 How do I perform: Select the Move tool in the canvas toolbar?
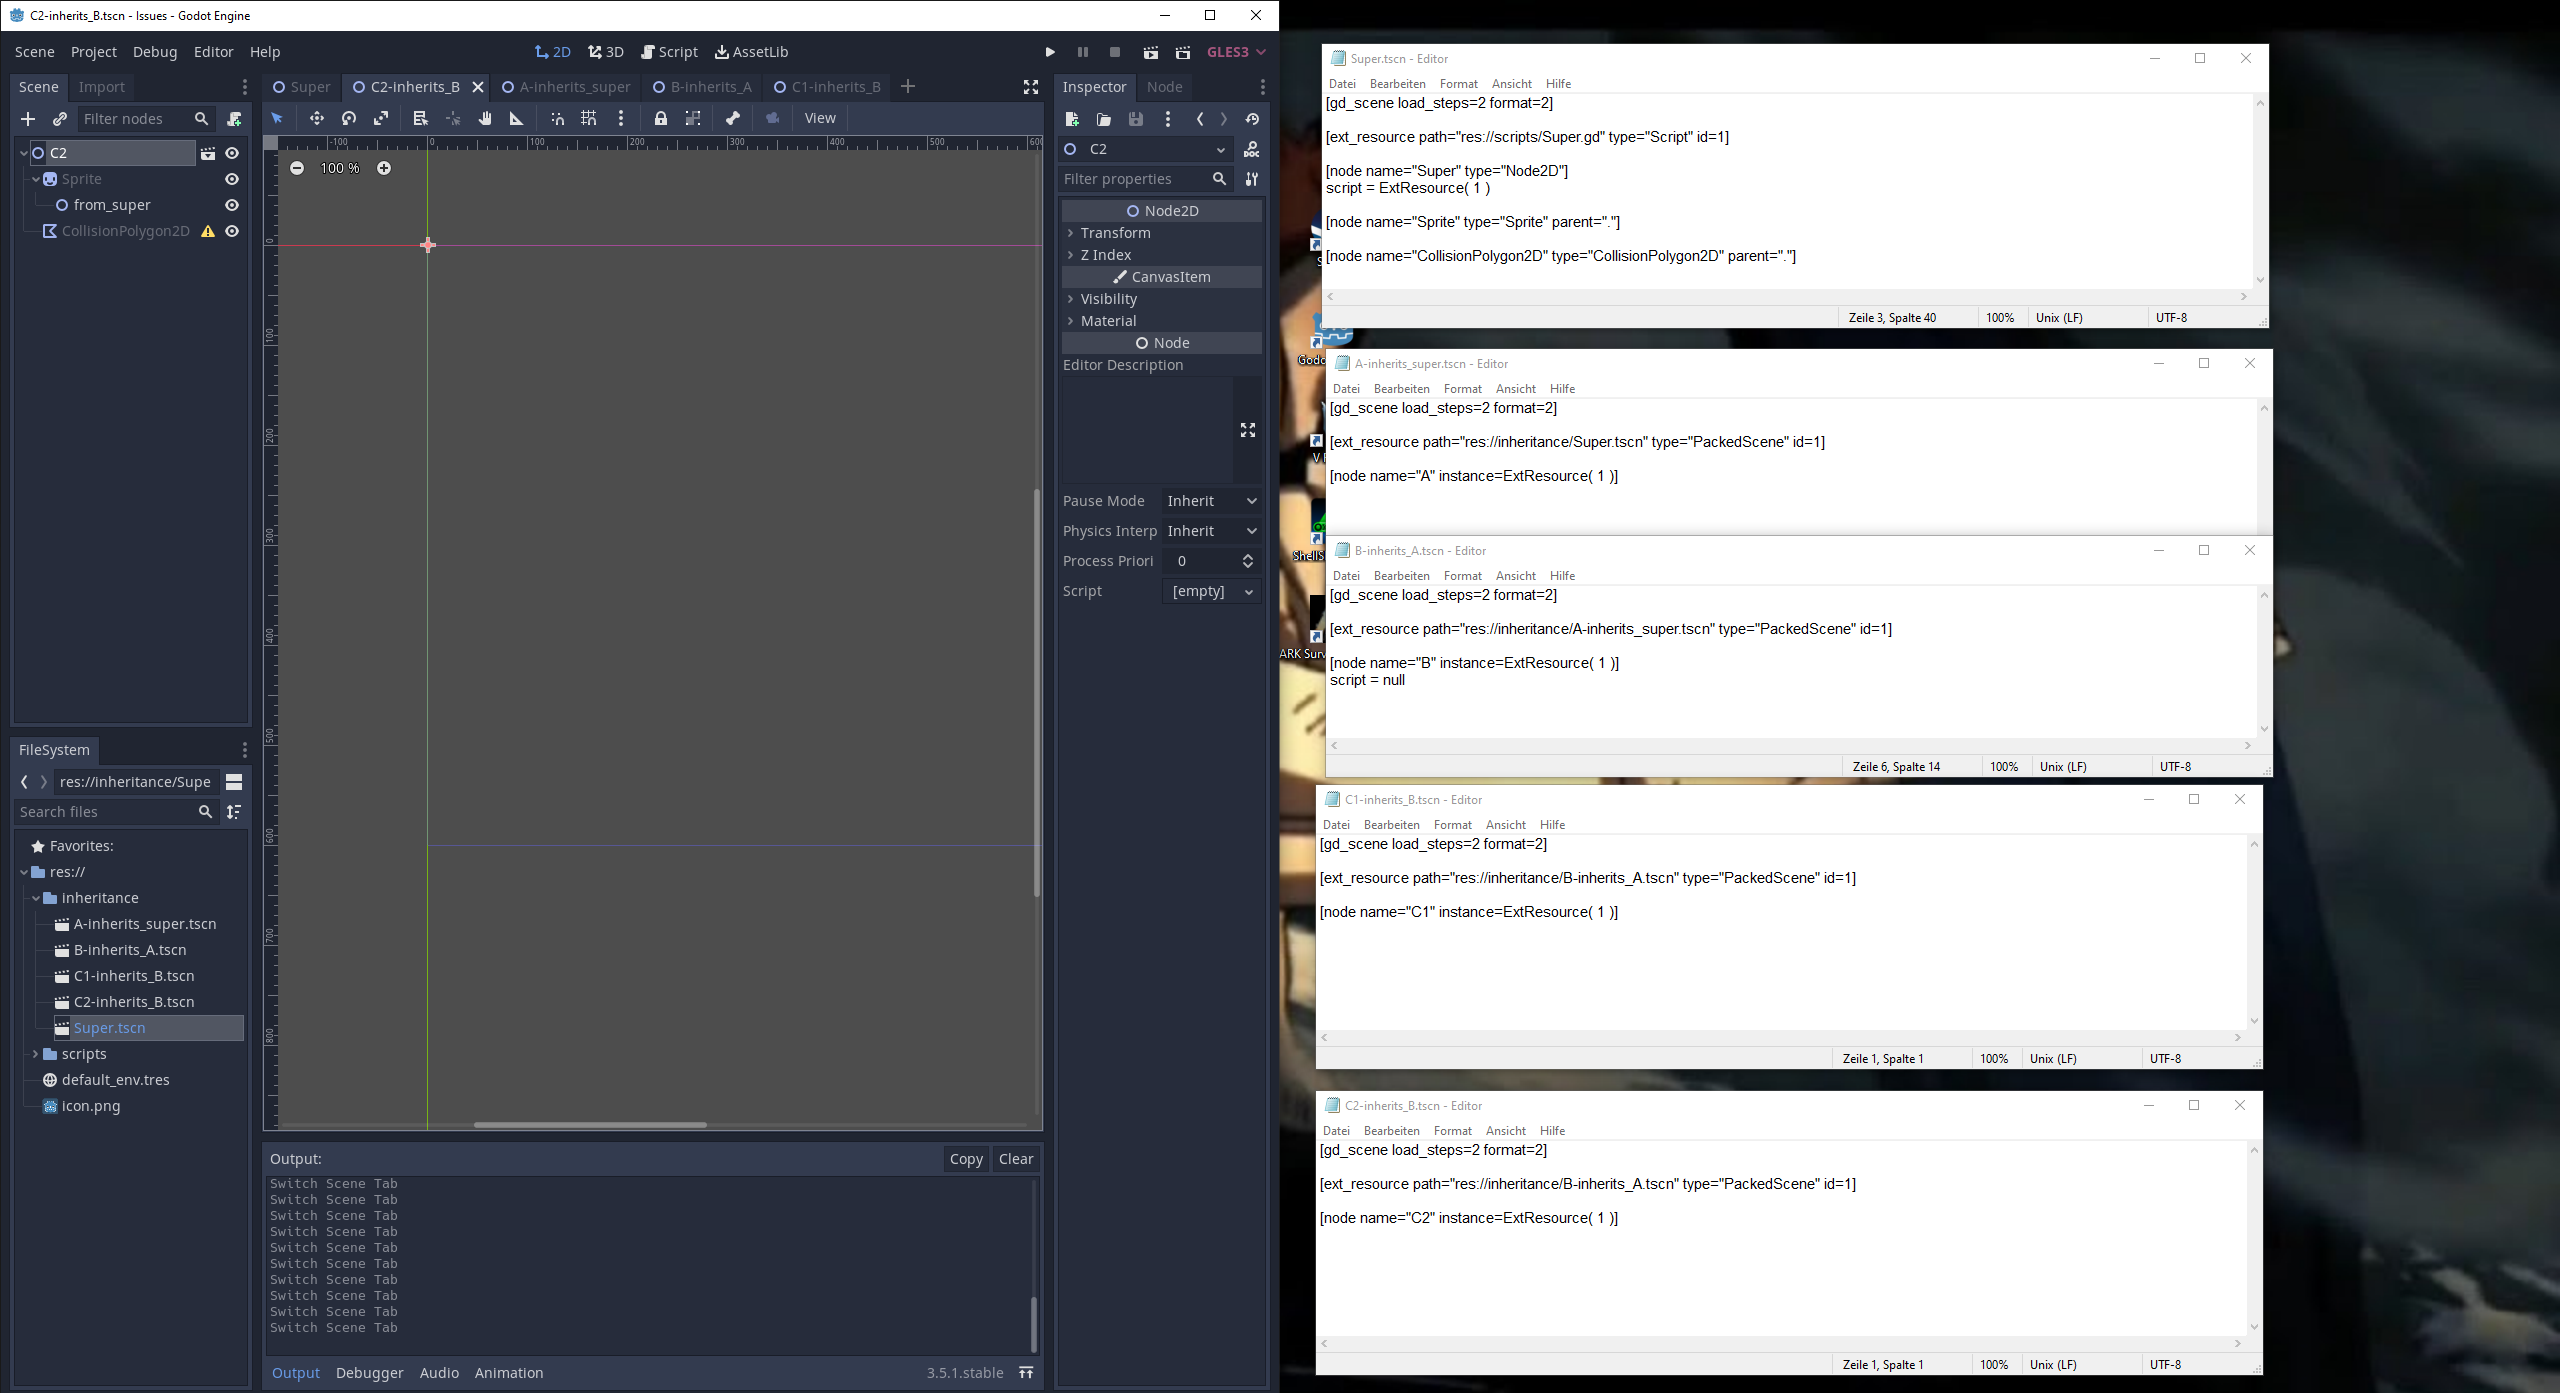pos(317,118)
